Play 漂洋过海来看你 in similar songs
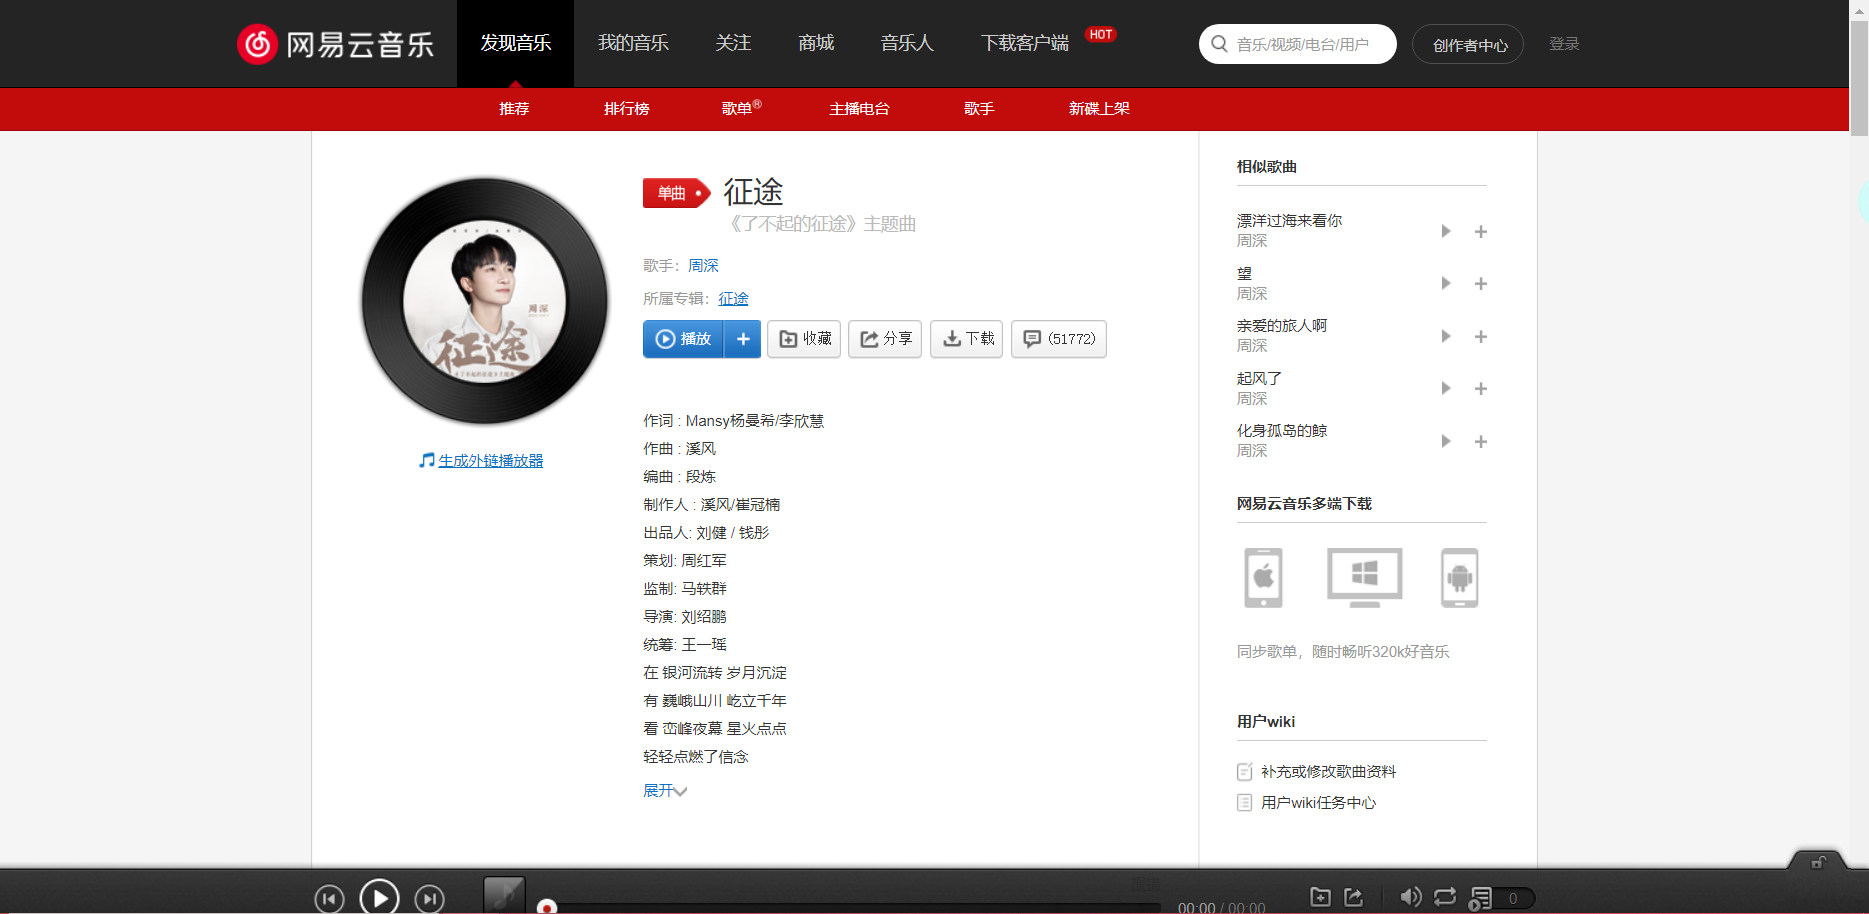The height and width of the screenshot is (914, 1869). pyautogui.click(x=1445, y=231)
